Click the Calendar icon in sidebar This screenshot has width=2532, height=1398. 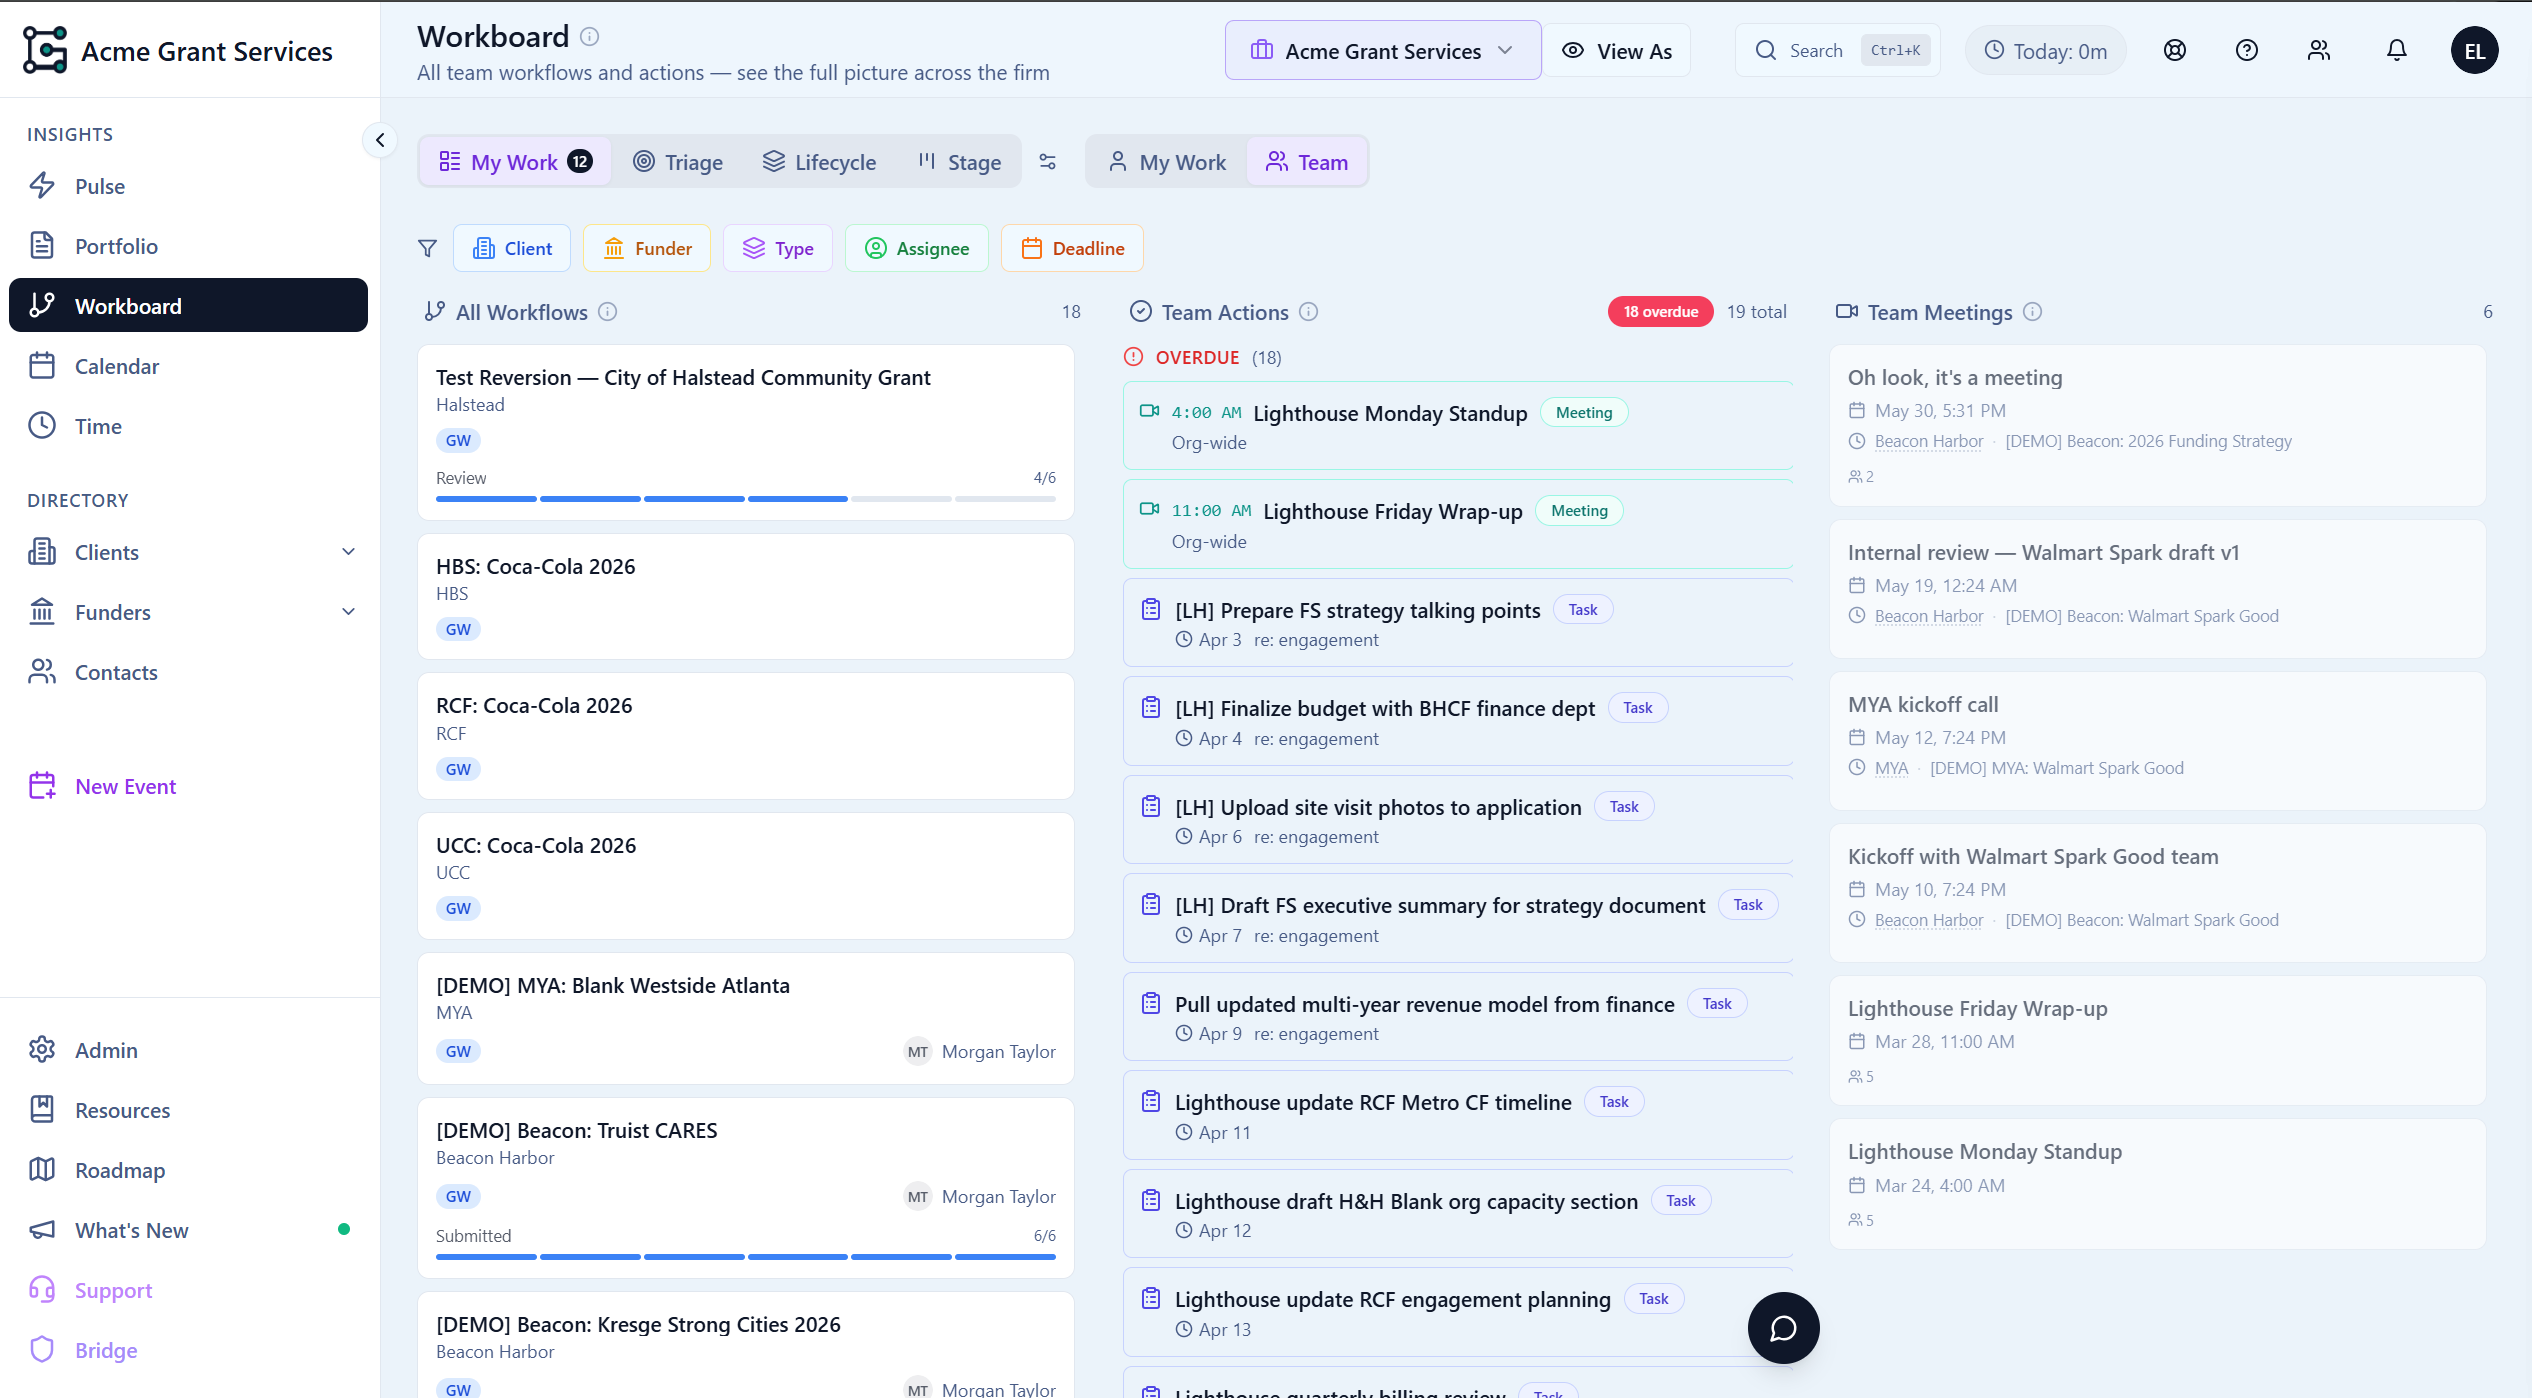(42, 366)
